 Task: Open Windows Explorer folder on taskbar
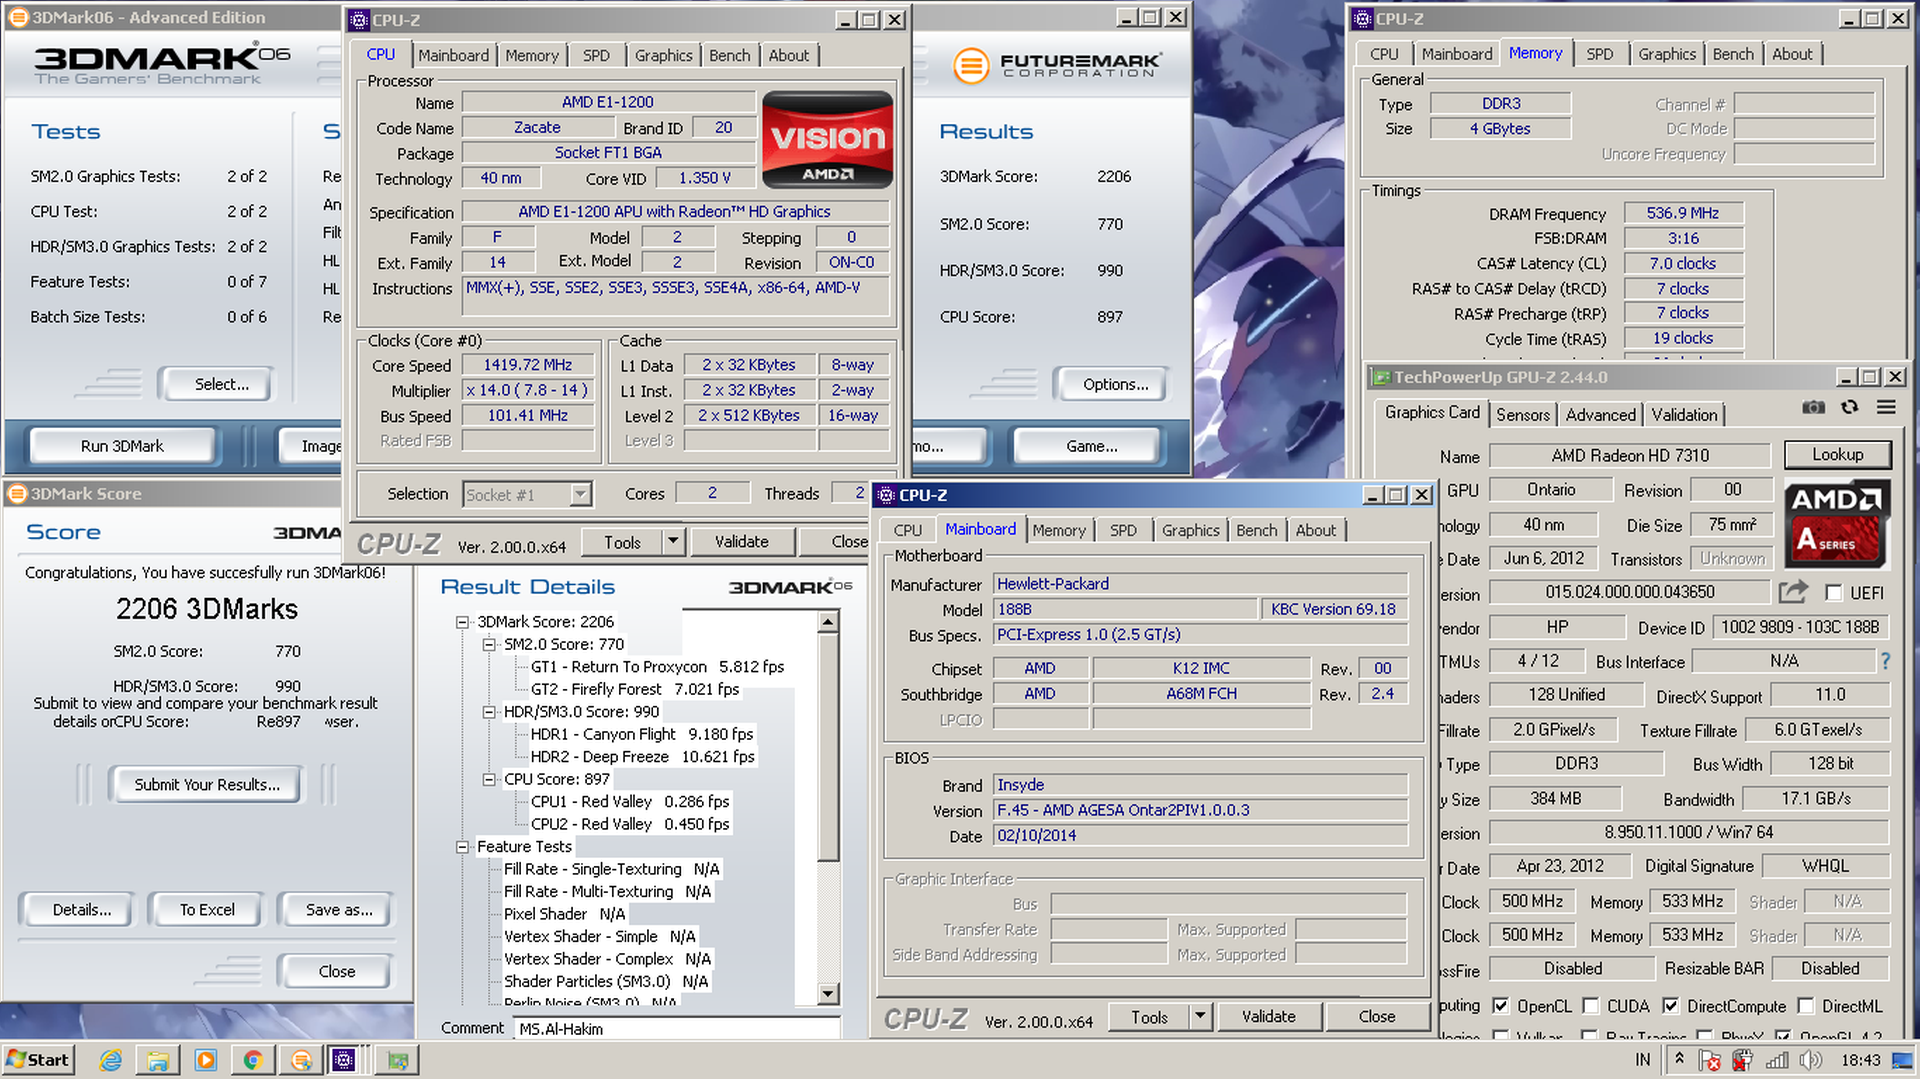point(158,1060)
